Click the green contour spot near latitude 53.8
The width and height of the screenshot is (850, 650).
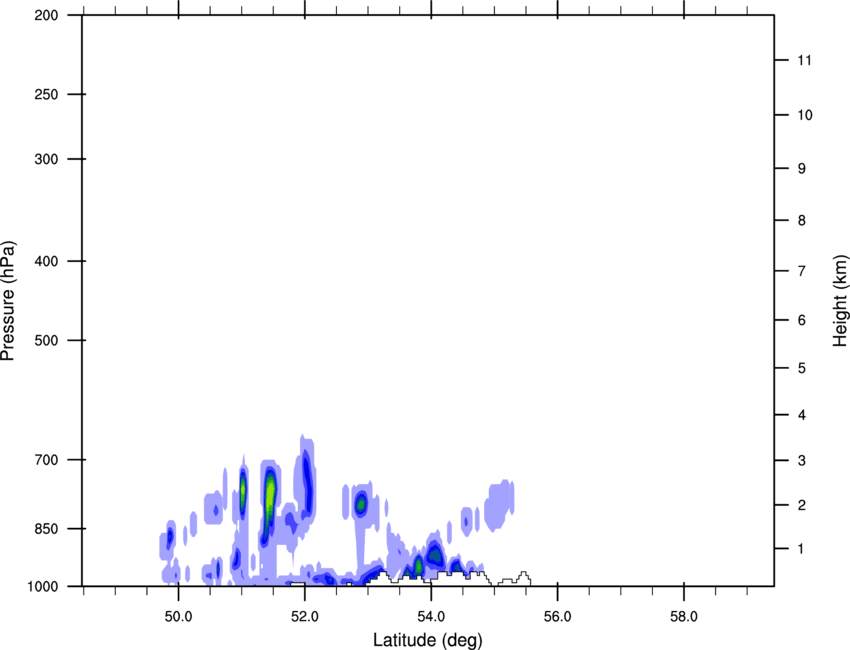tap(418, 565)
